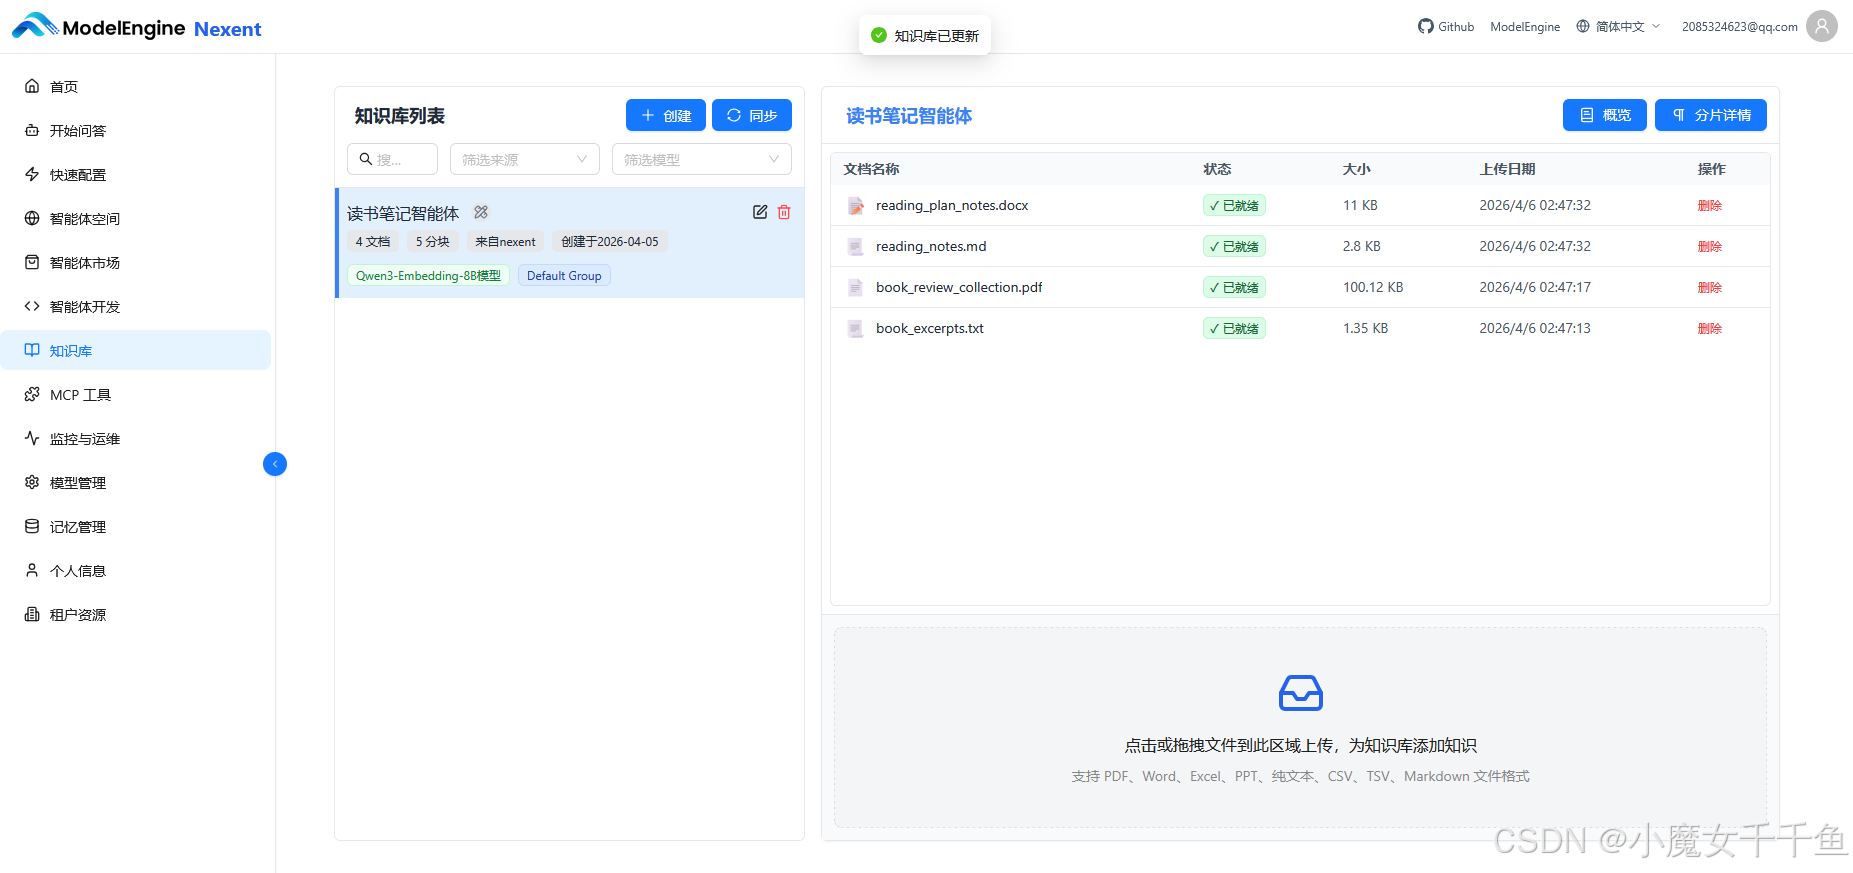Click 已就绪 status of reading_plan_notes.docx
1853x873 pixels.
[1234, 205]
